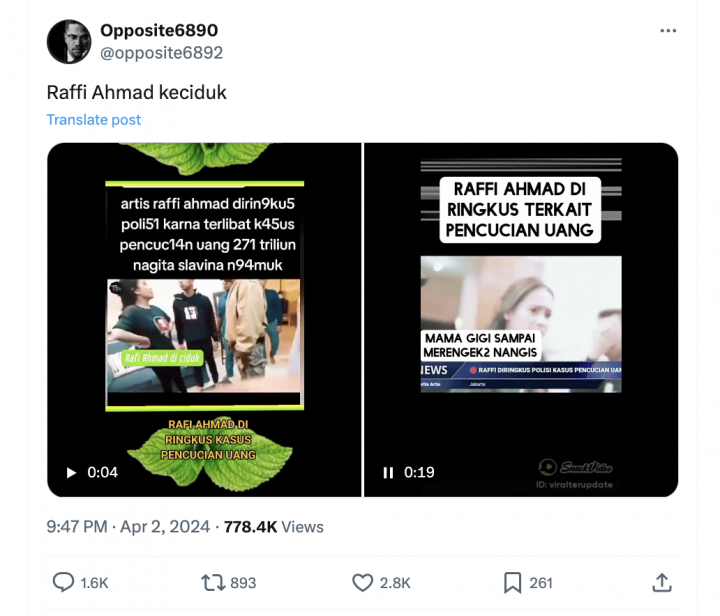The width and height of the screenshot is (720, 616).
Task: Open the Opposite6890 display name
Action: click(159, 30)
